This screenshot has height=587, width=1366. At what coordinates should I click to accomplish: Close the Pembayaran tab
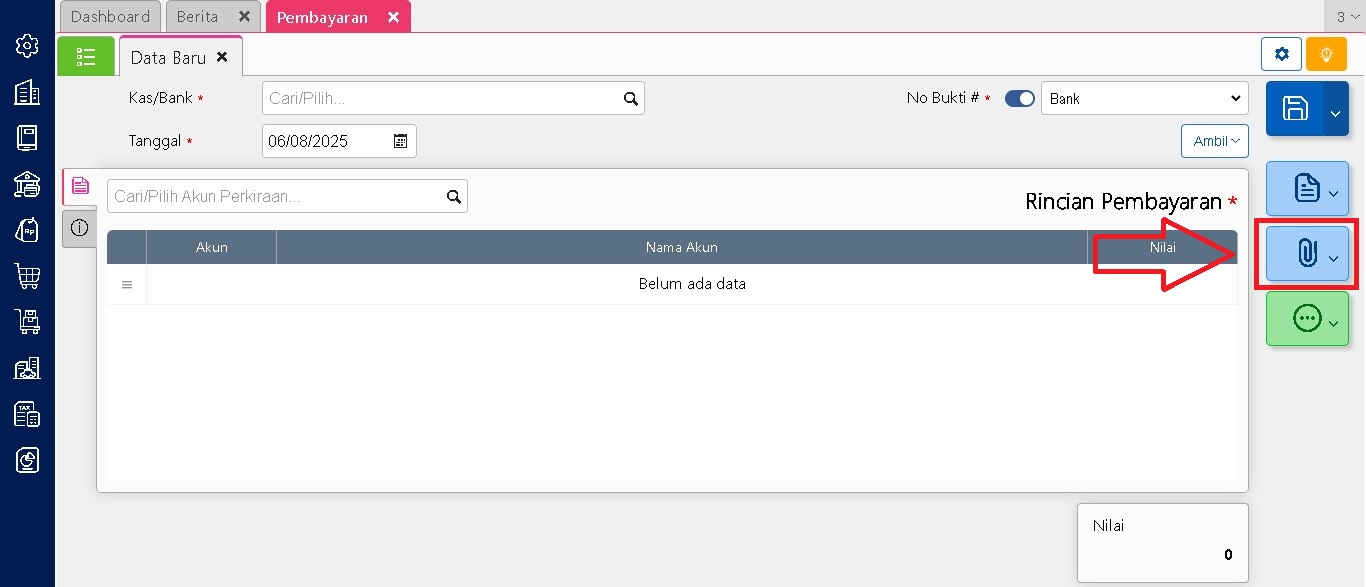pos(393,17)
